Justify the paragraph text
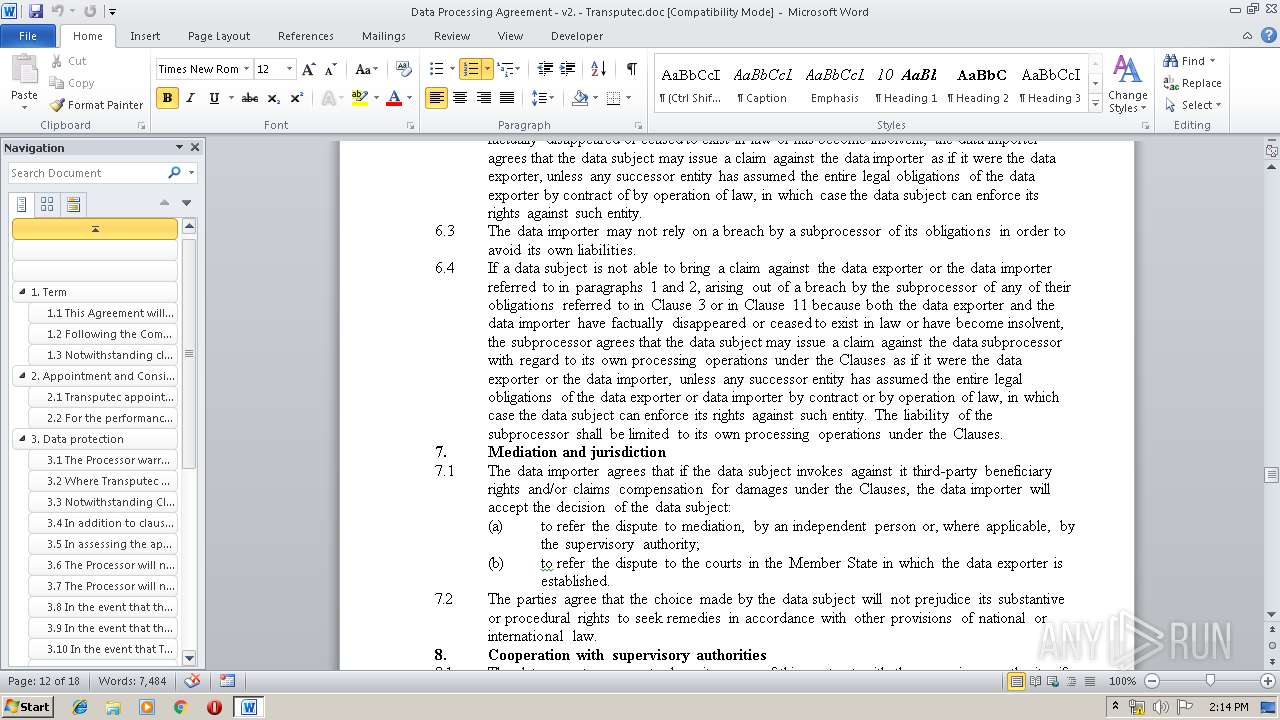Viewport: 1280px width, 720px height. click(x=507, y=98)
